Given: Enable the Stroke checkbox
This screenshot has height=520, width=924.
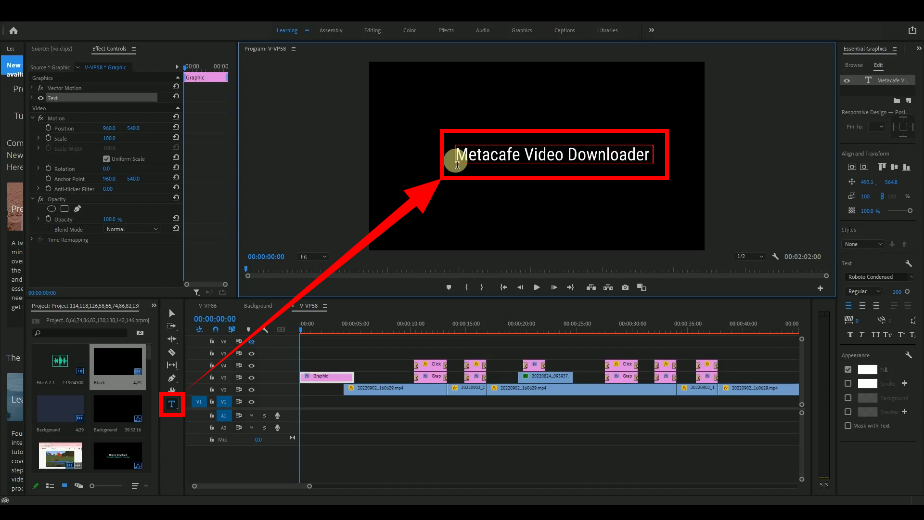Looking at the screenshot, I should 848,384.
